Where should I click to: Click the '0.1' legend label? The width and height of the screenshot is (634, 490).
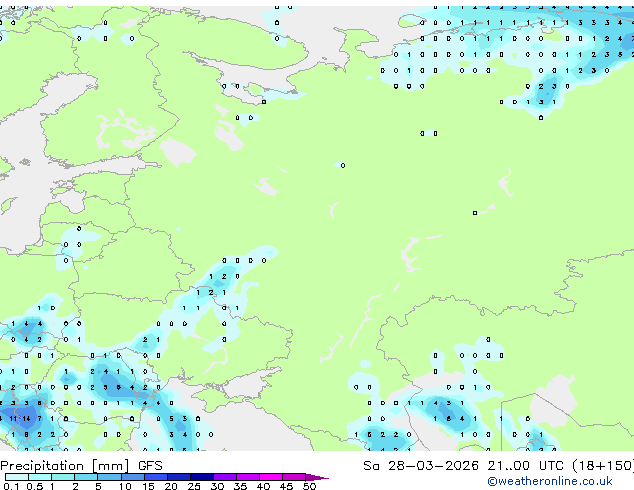(x=11, y=486)
